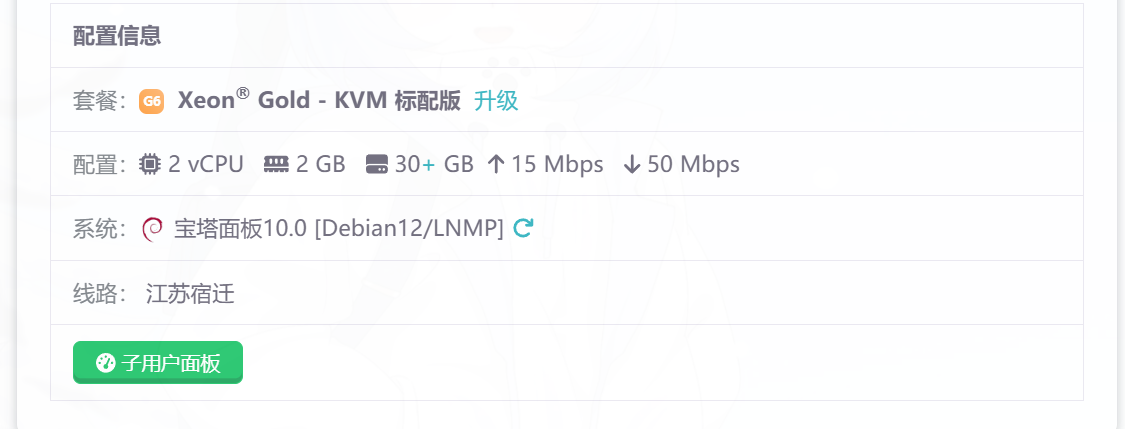Click the teal reinstall system refresh icon

523,228
